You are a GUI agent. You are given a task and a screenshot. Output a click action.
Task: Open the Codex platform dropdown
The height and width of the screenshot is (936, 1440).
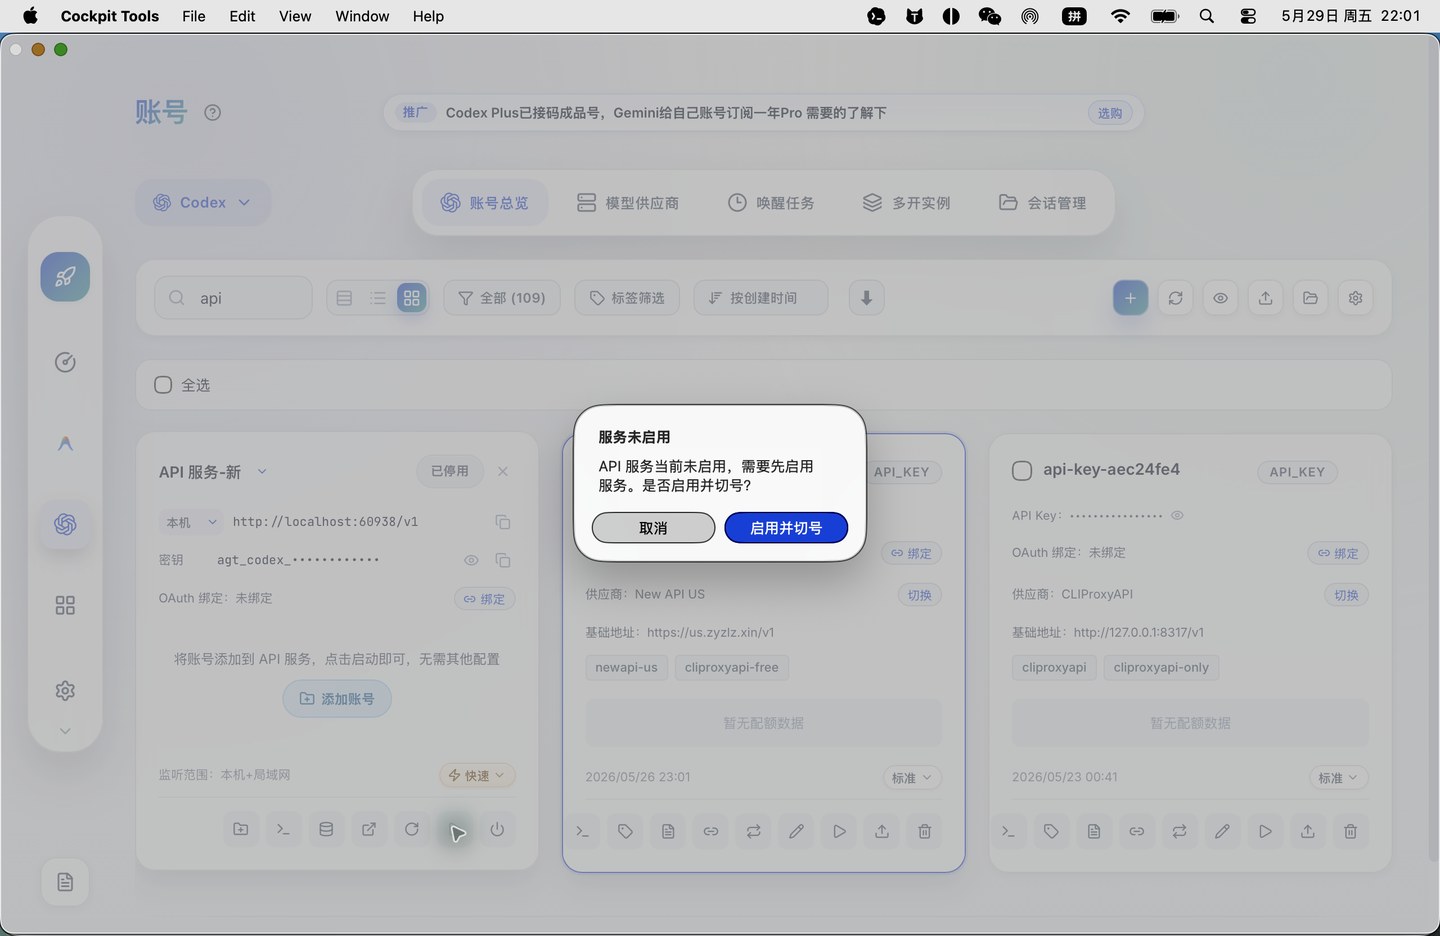pos(202,202)
